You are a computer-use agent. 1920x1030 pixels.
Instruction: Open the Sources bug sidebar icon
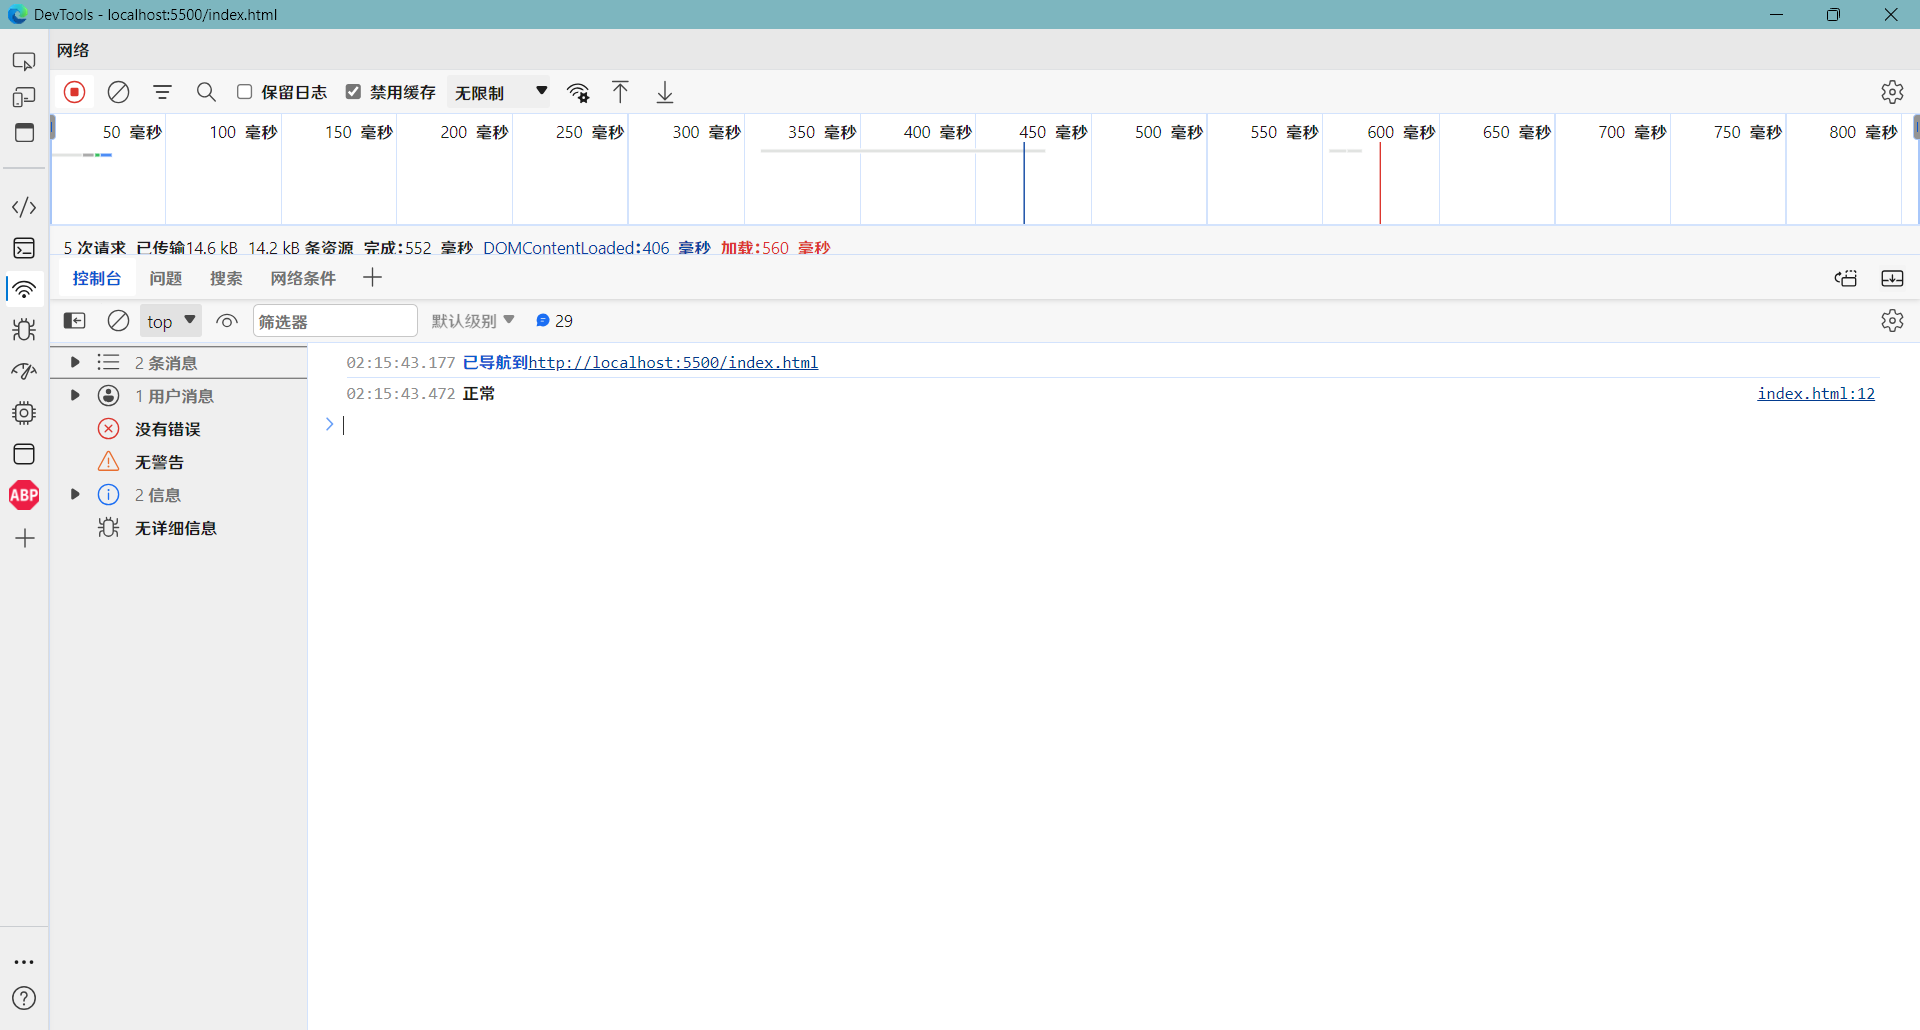24,330
